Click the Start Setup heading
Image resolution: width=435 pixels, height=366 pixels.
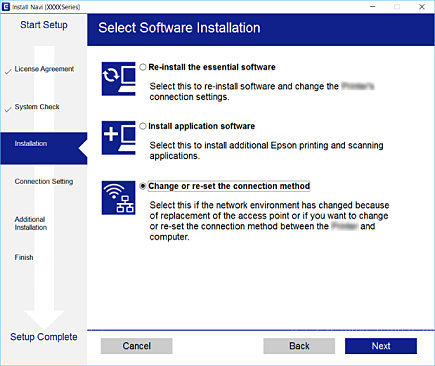(44, 25)
